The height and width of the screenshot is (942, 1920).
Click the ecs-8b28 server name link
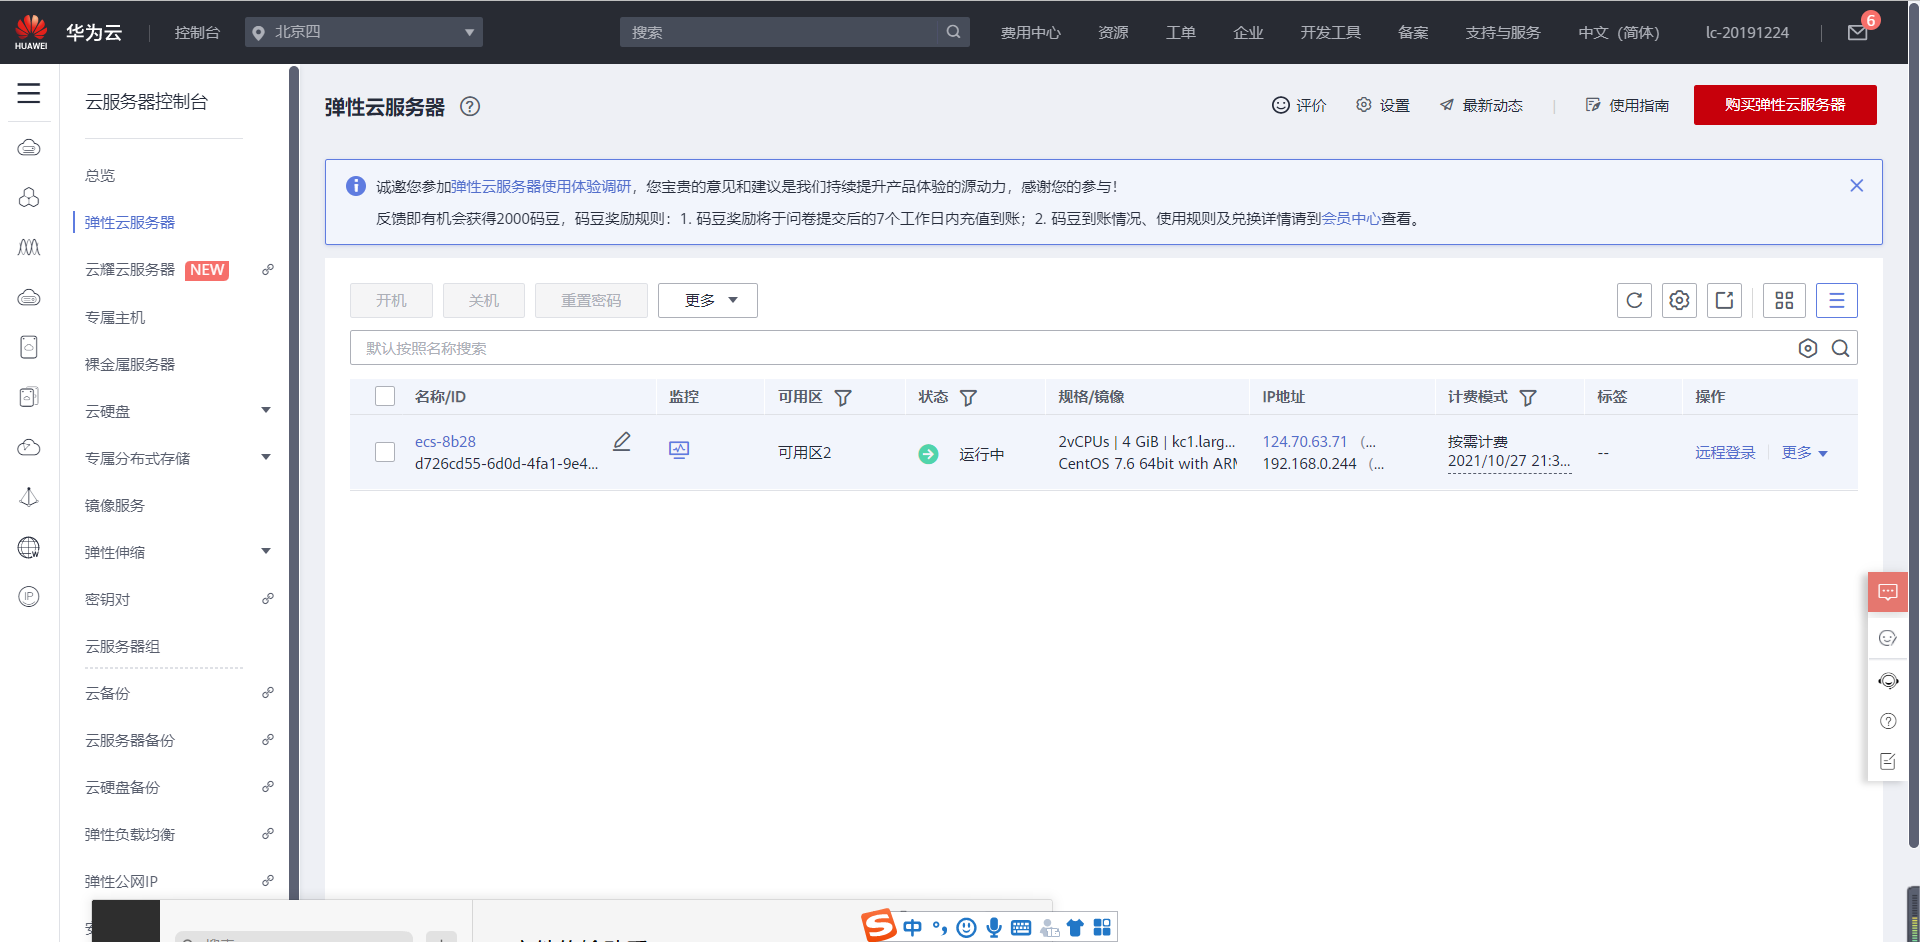pos(445,441)
